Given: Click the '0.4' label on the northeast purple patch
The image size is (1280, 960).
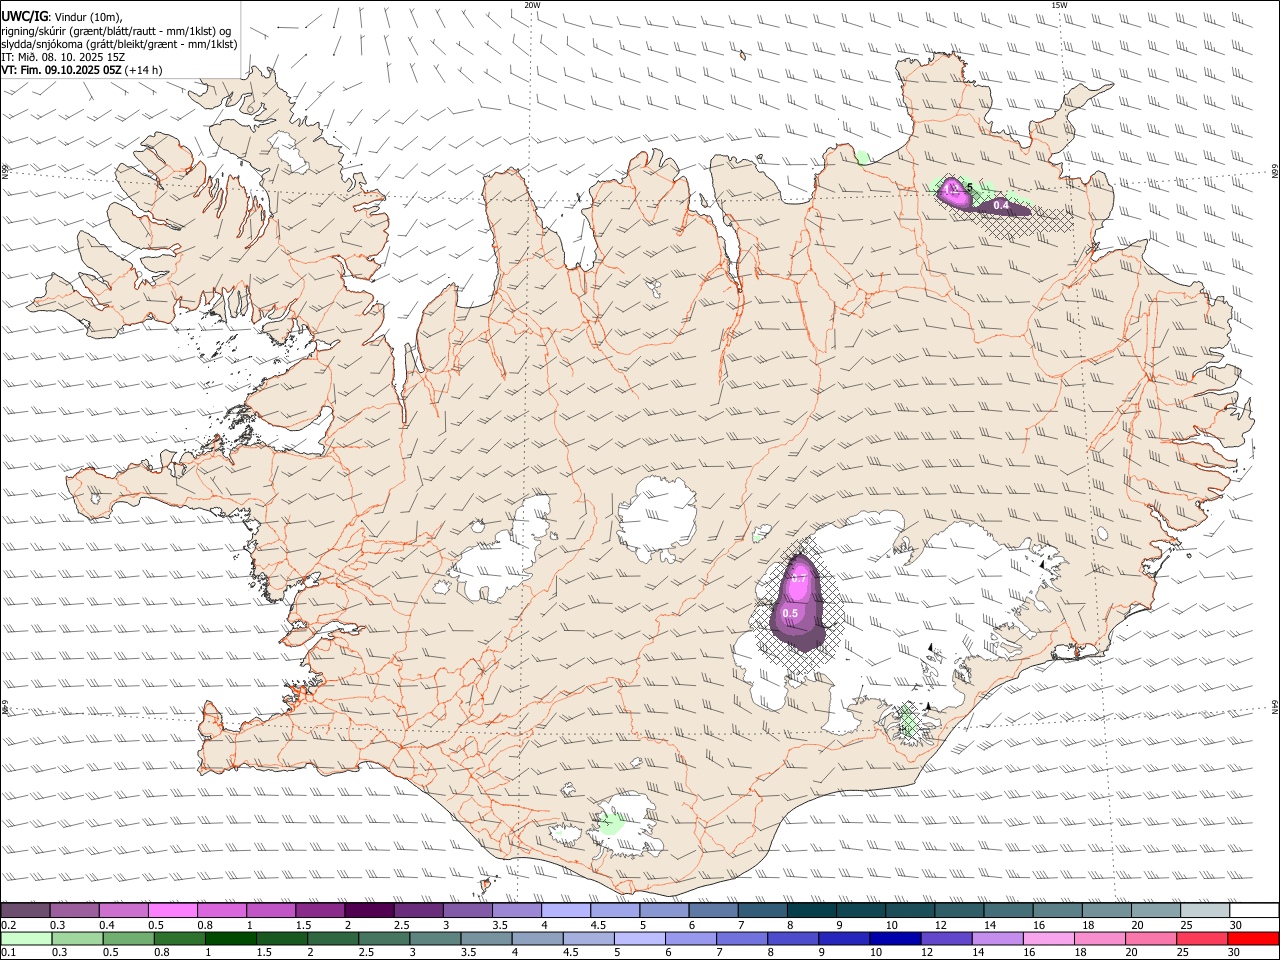Looking at the screenshot, I should point(1001,205).
